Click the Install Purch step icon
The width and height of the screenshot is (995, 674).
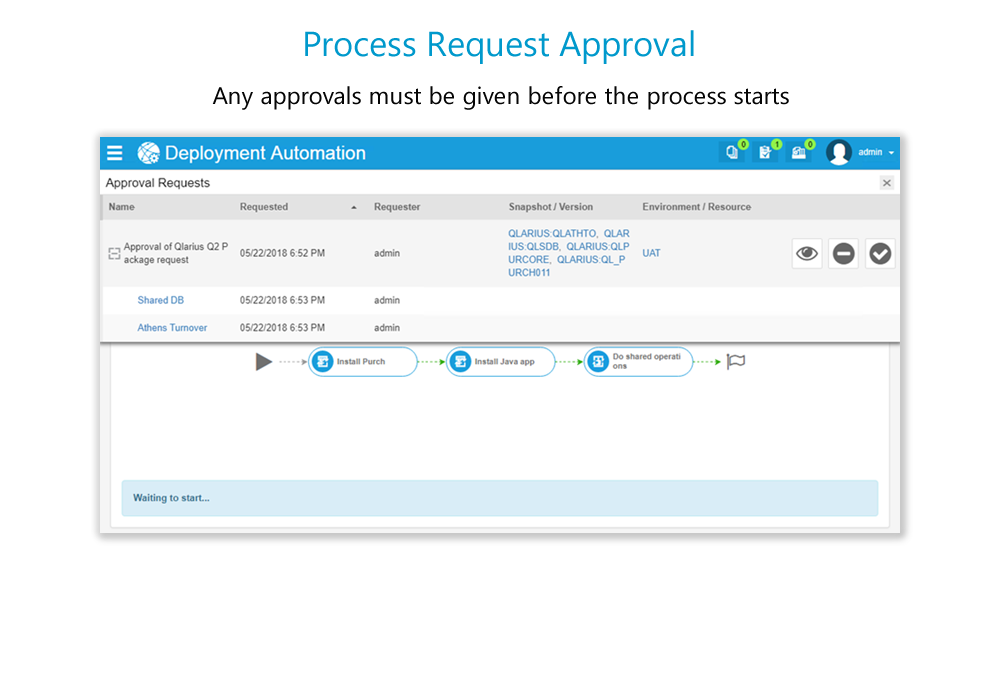click(x=322, y=362)
